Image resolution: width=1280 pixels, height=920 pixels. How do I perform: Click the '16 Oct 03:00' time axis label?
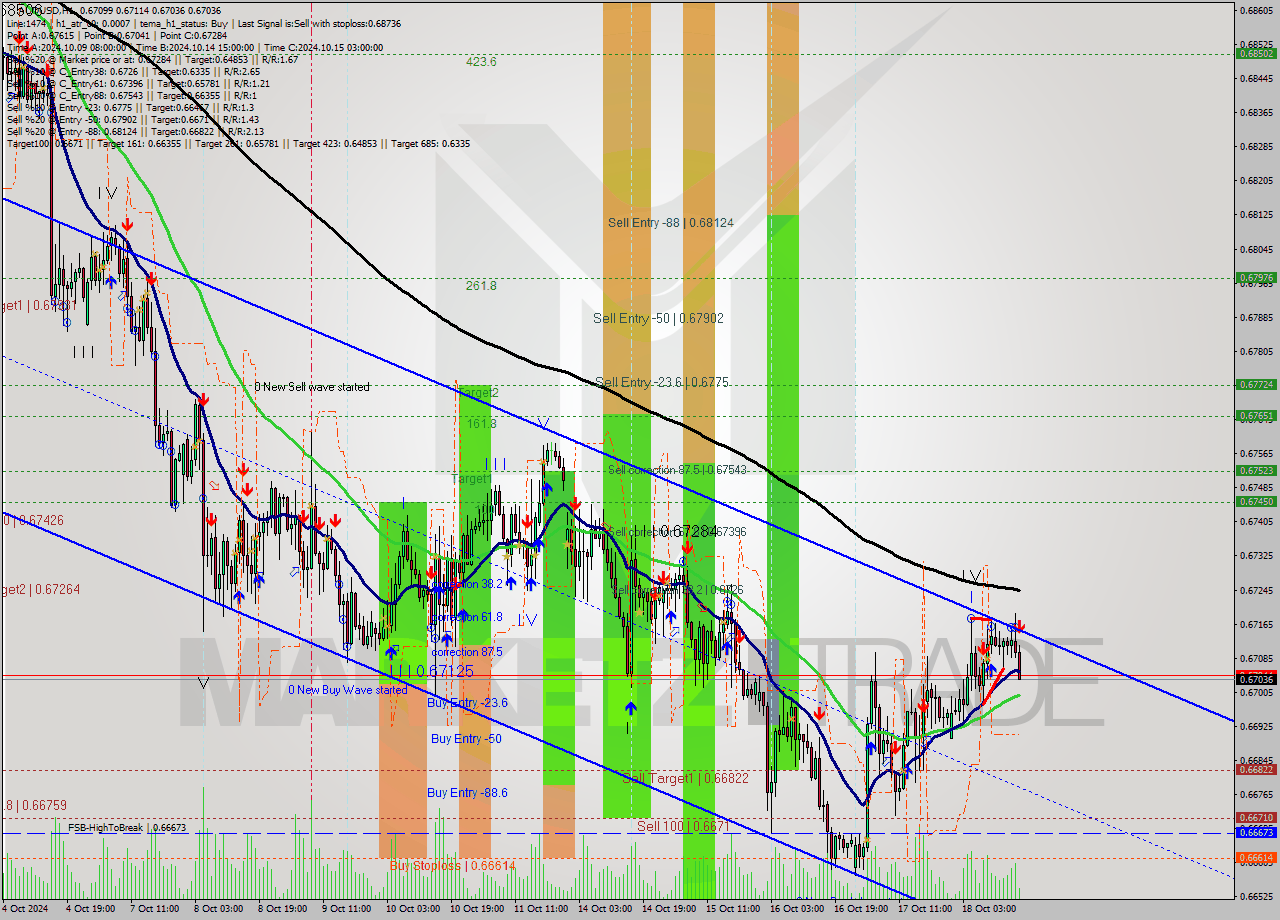(797, 909)
